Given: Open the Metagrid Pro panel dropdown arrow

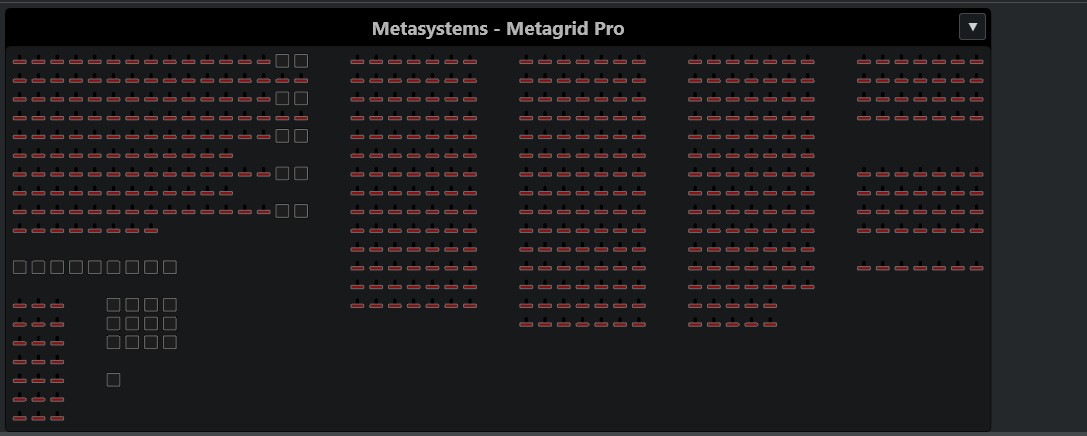Looking at the screenshot, I should click(x=971, y=27).
